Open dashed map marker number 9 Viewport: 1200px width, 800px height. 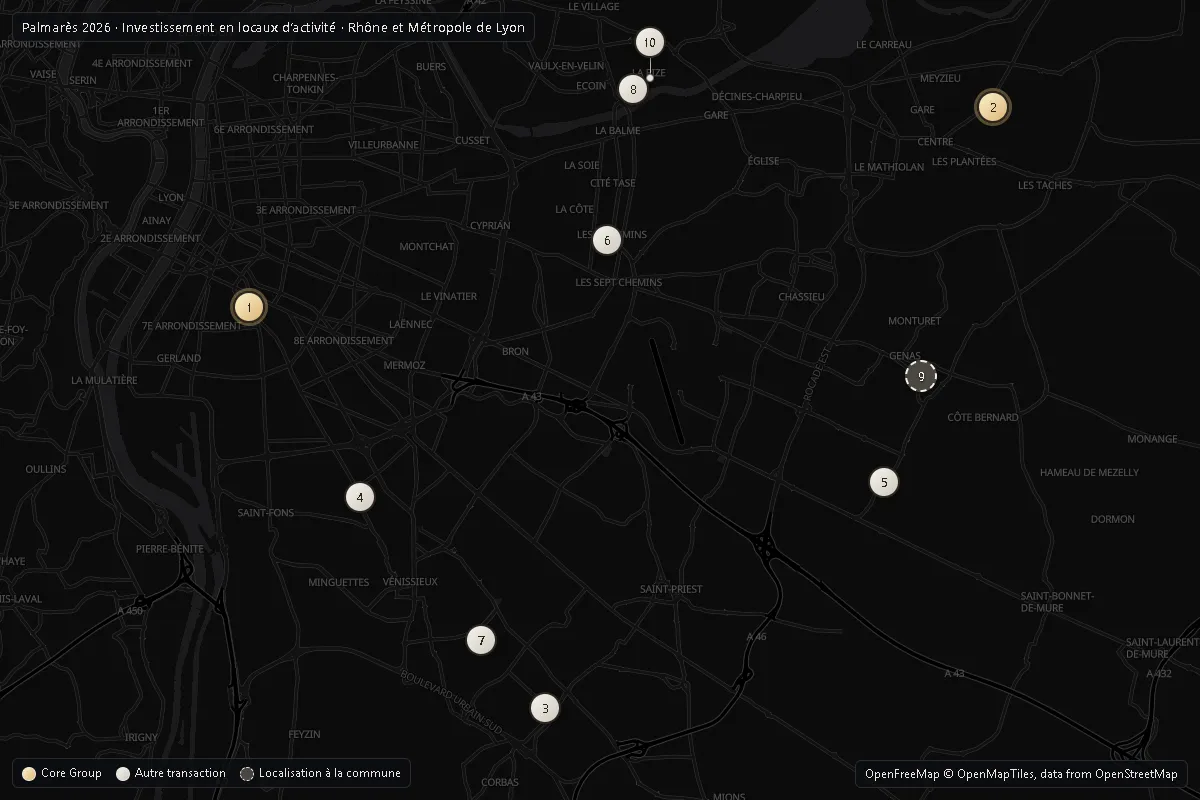point(921,377)
